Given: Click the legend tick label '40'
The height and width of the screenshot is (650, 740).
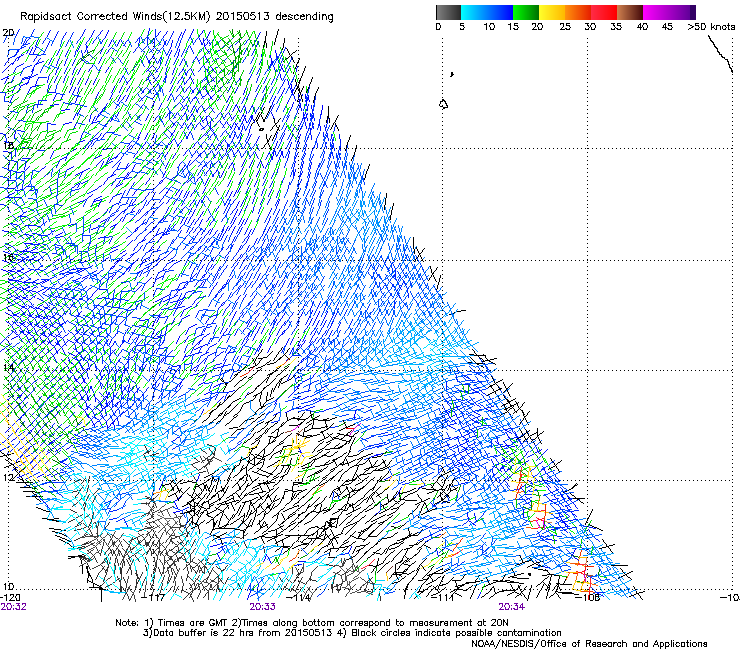Looking at the screenshot, I should tap(642, 27).
